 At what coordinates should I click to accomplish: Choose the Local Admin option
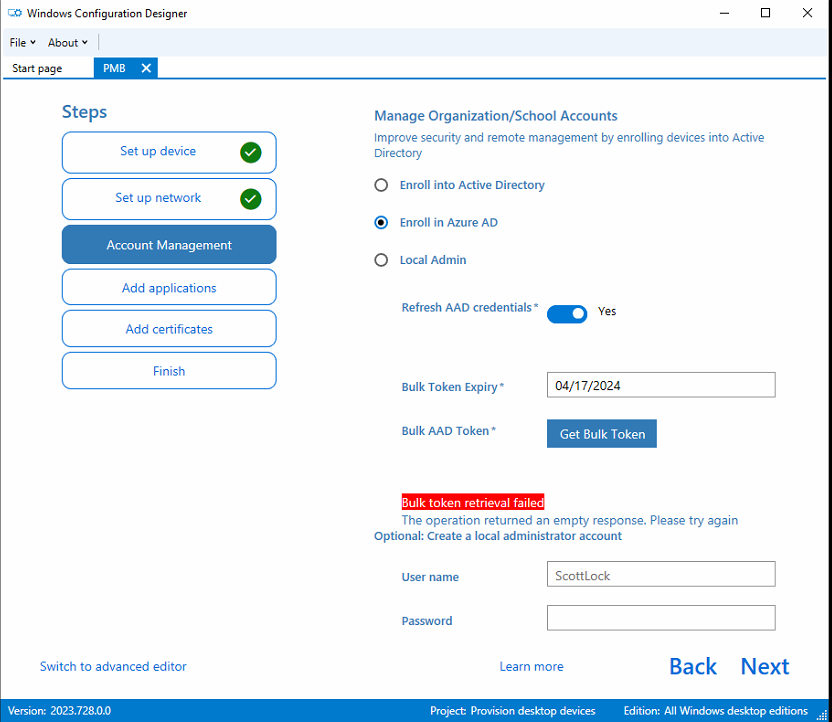[x=381, y=259]
